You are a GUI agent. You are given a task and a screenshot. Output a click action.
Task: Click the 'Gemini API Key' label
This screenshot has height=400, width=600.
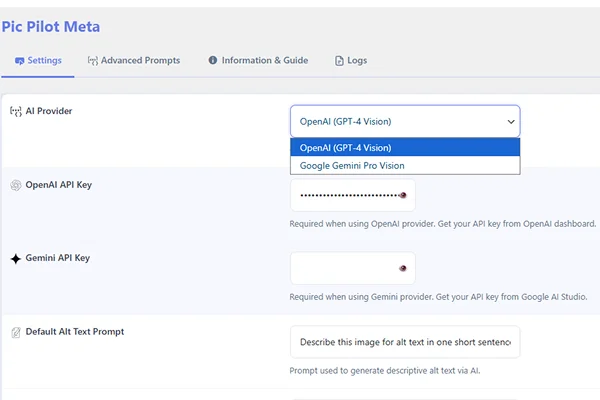click(x=57, y=258)
